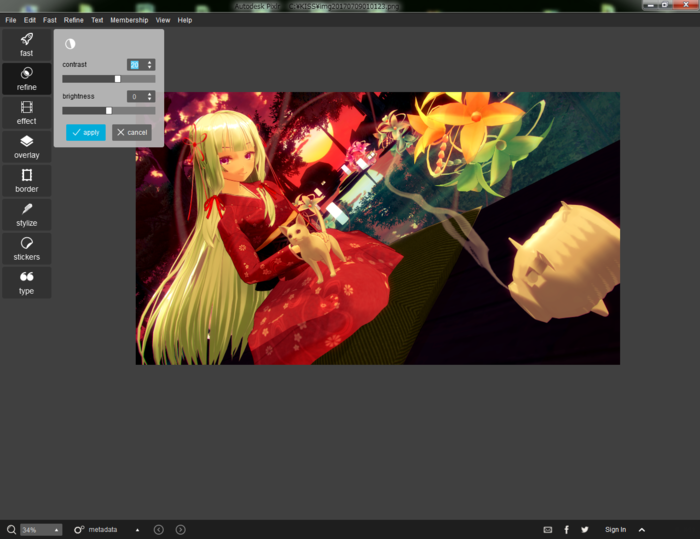The height and width of the screenshot is (539, 700).
Task: Open the Refine menu
Action: pos(74,20)
